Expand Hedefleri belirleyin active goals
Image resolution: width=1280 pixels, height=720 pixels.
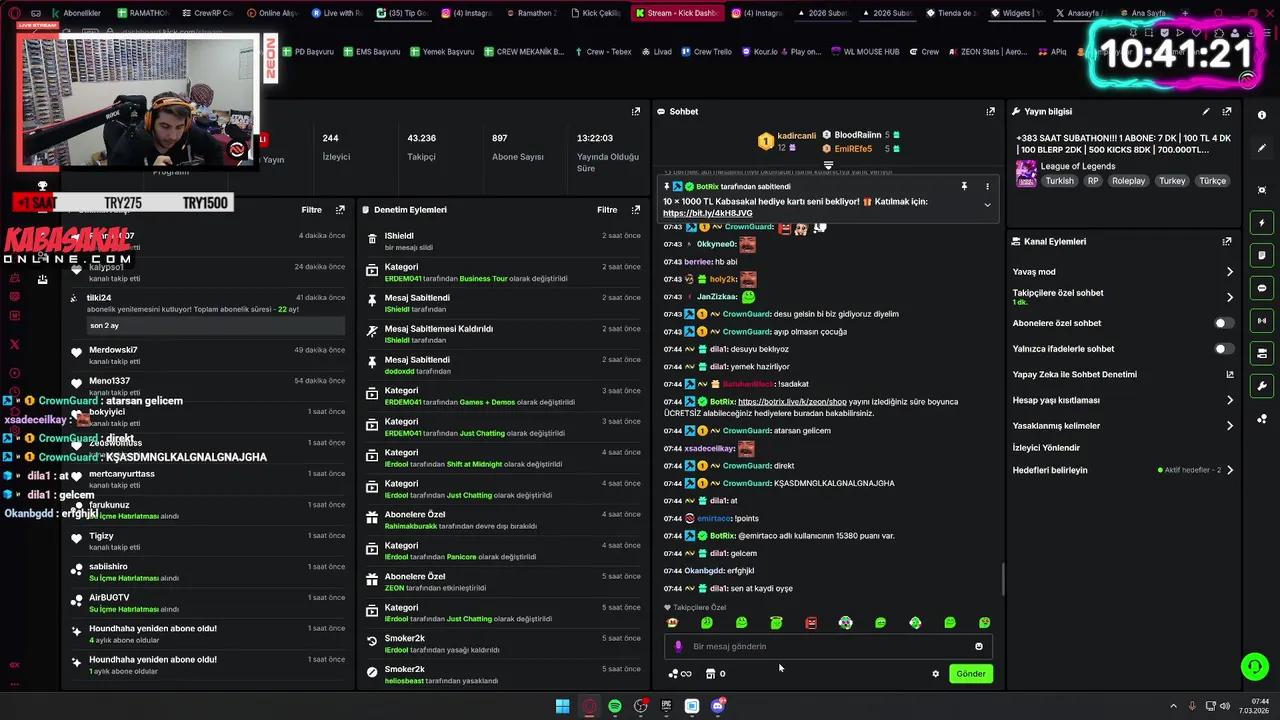1230,470
